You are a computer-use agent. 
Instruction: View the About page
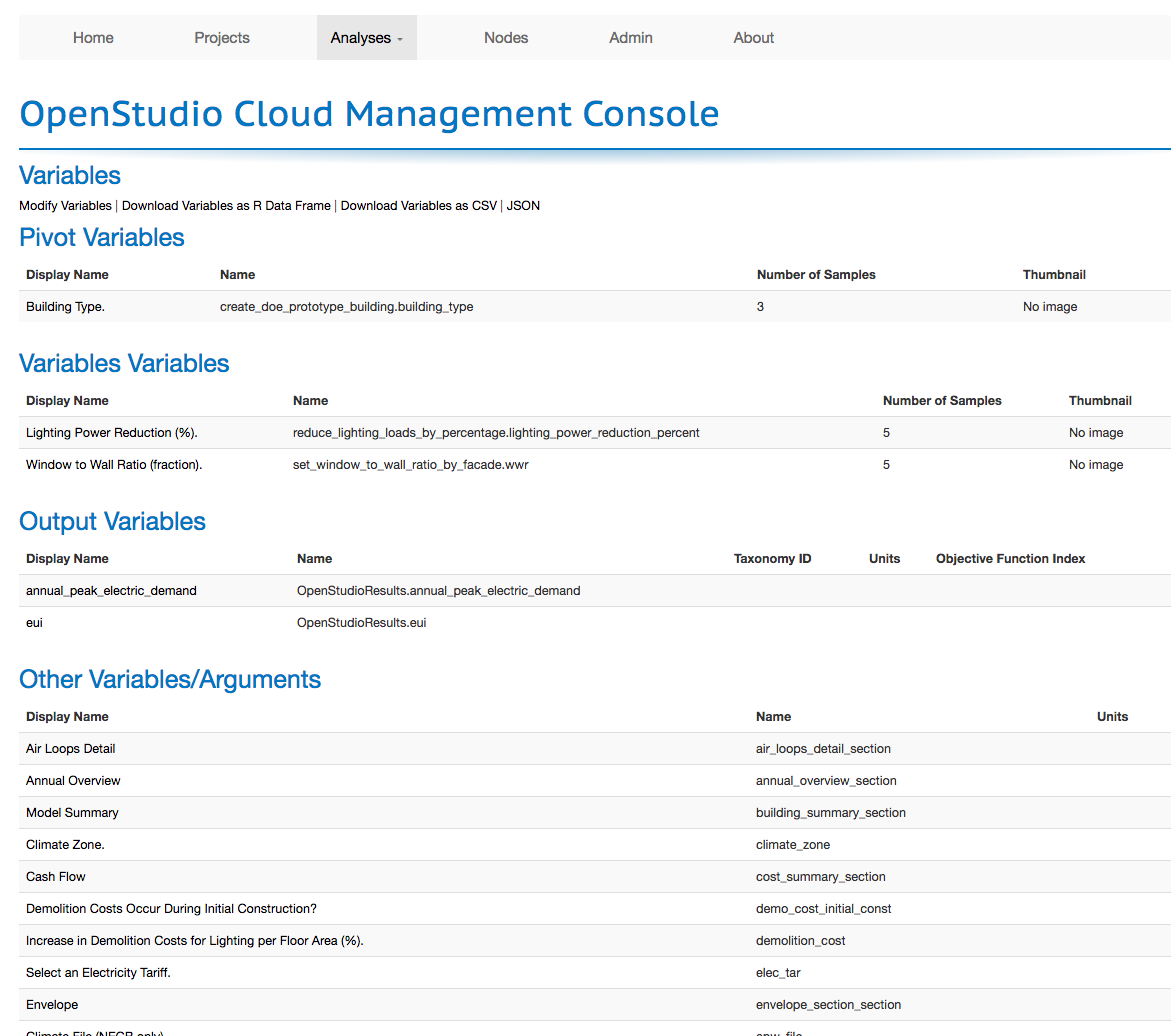[752, 37]
